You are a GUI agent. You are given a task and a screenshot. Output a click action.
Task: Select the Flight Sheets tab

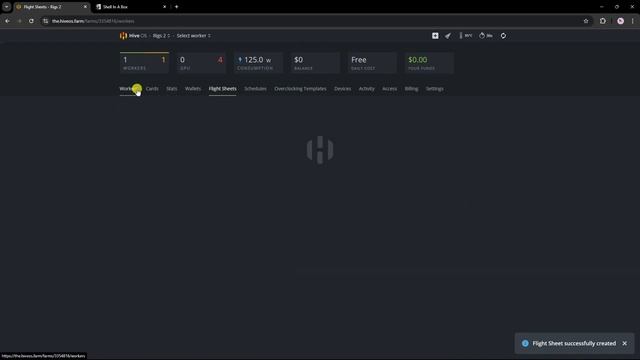point(222,89)
